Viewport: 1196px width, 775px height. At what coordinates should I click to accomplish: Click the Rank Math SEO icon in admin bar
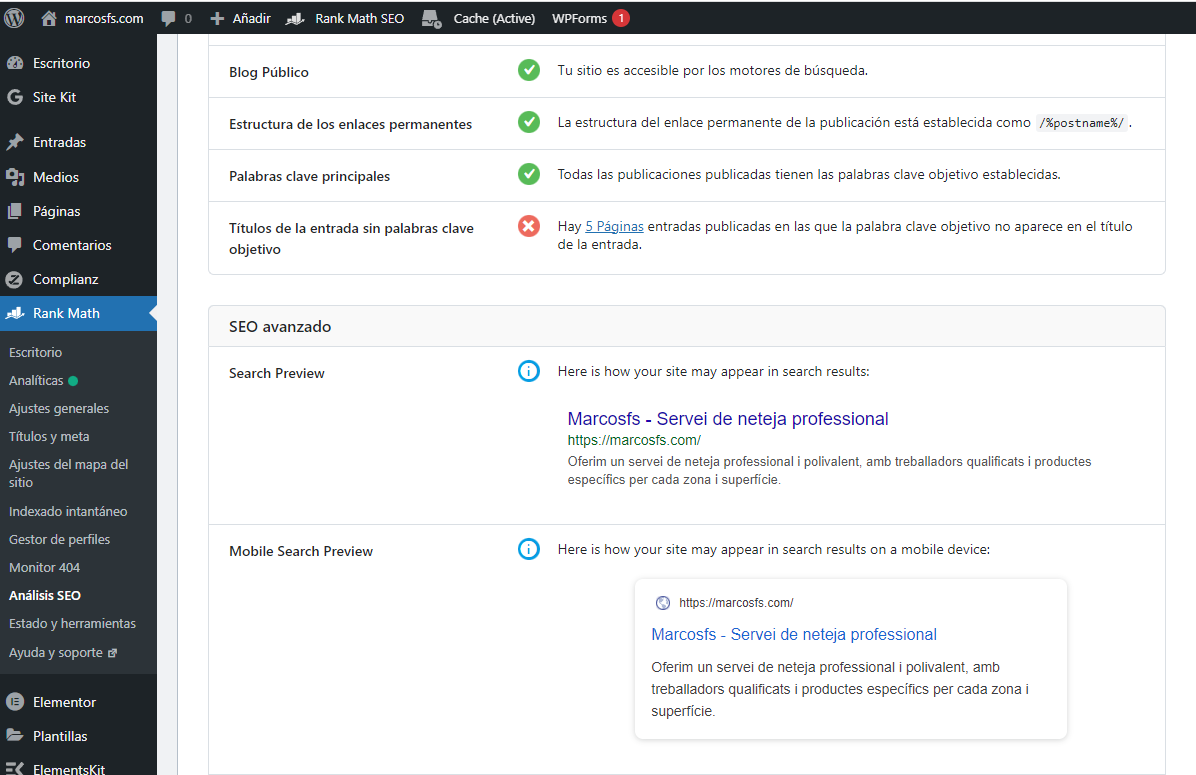(295, 18)
